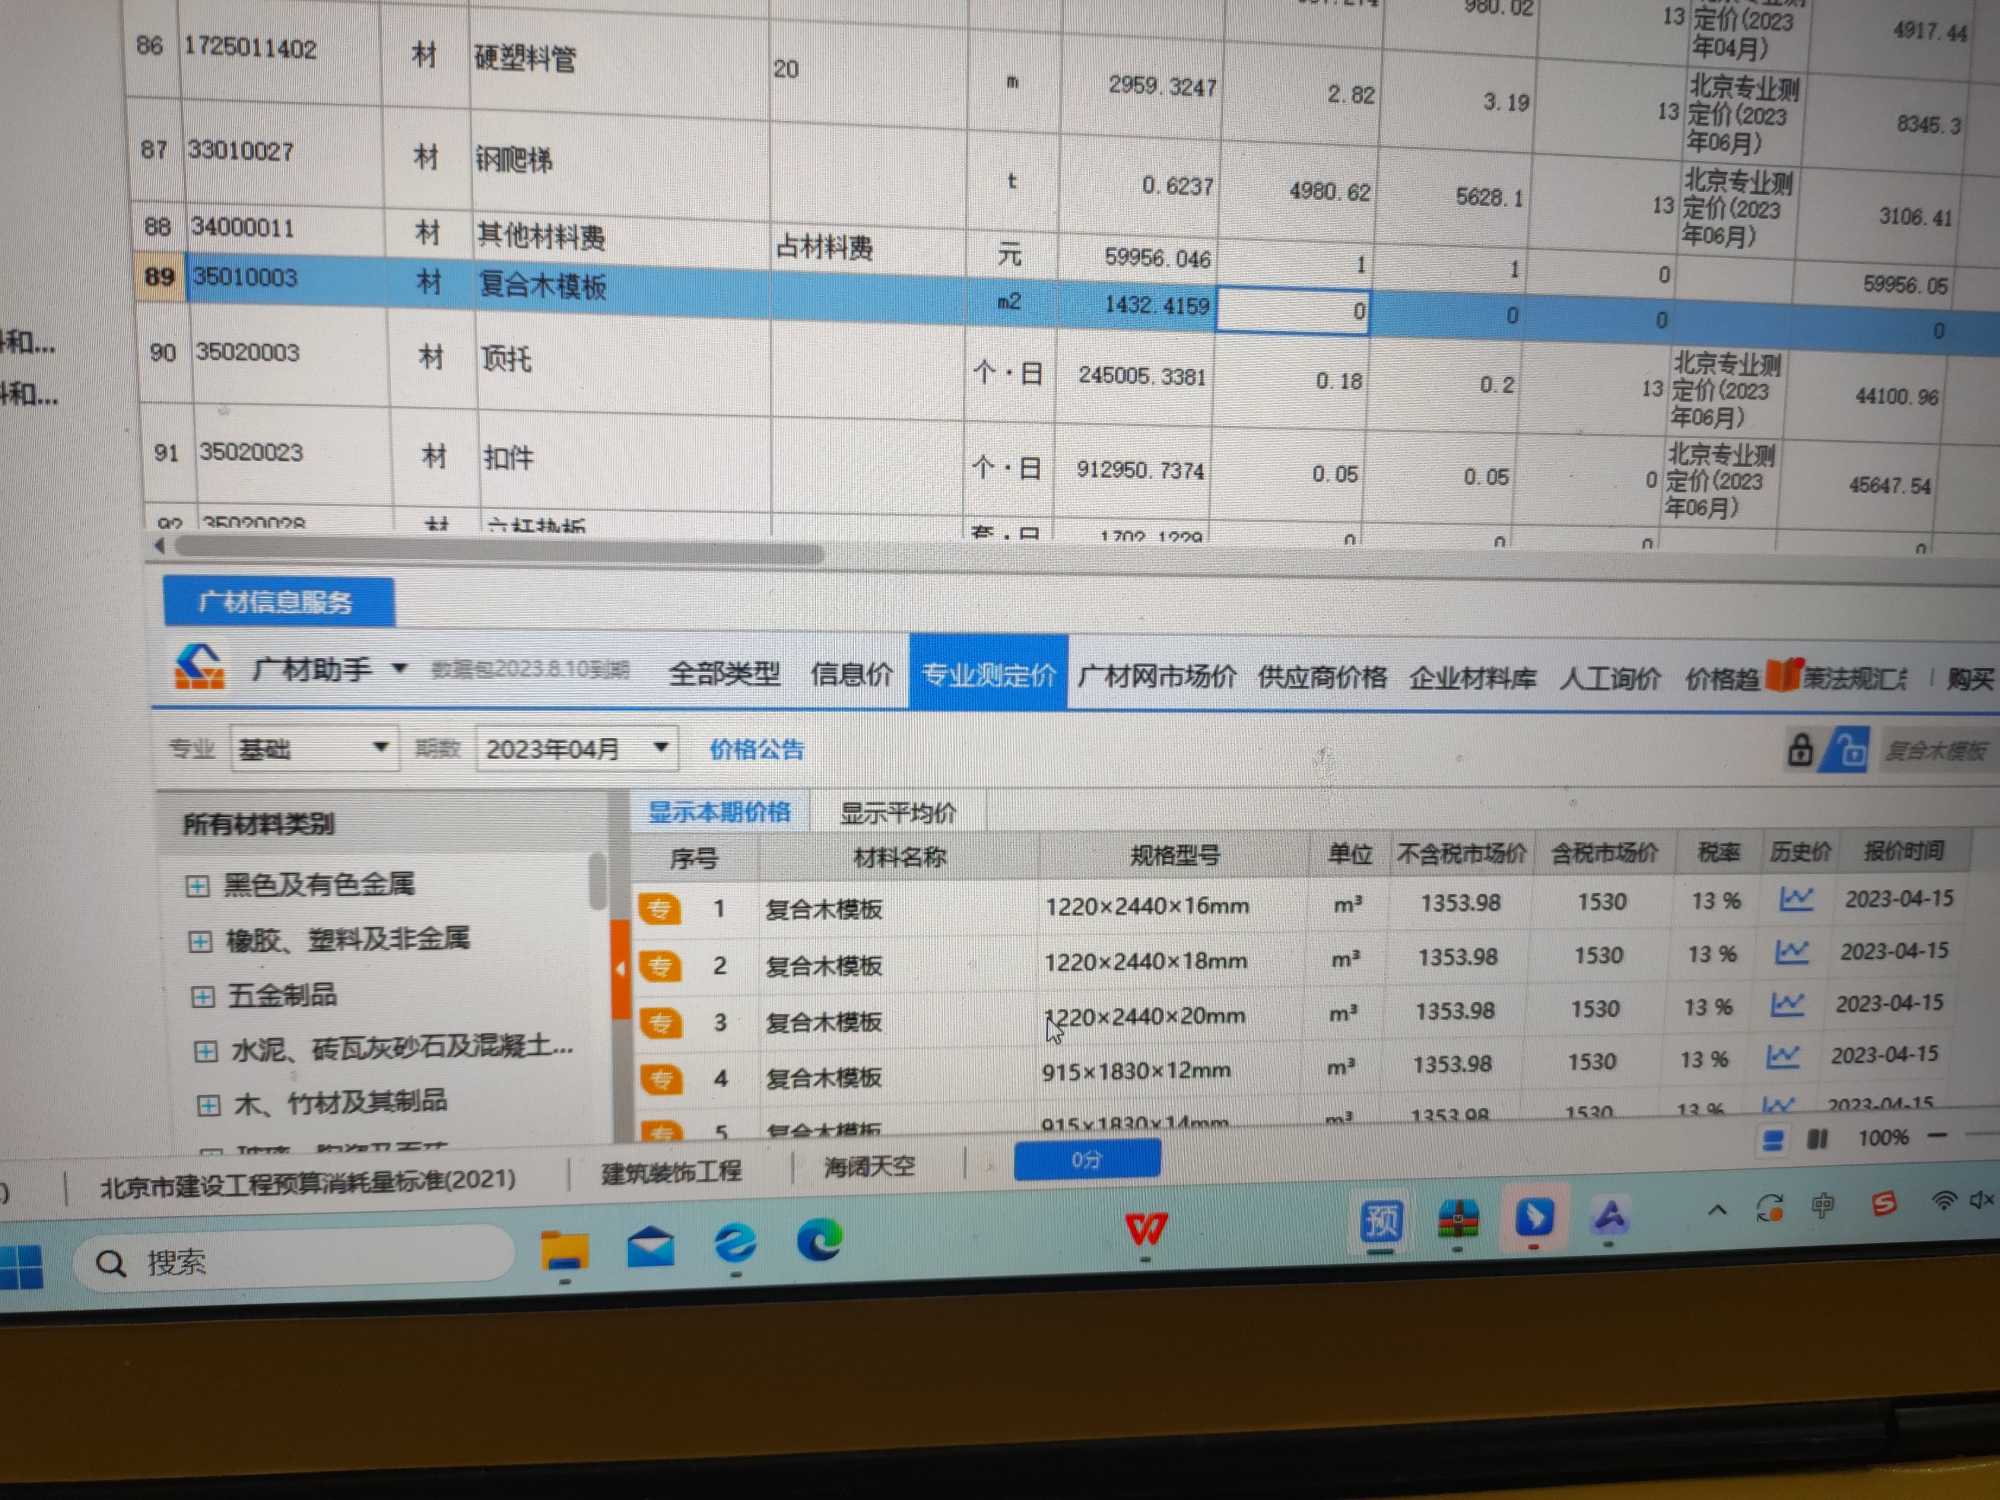Open the Mail app on taskbar
The width and height of the screenshot is (2000, 1500).
point(650,1246)
